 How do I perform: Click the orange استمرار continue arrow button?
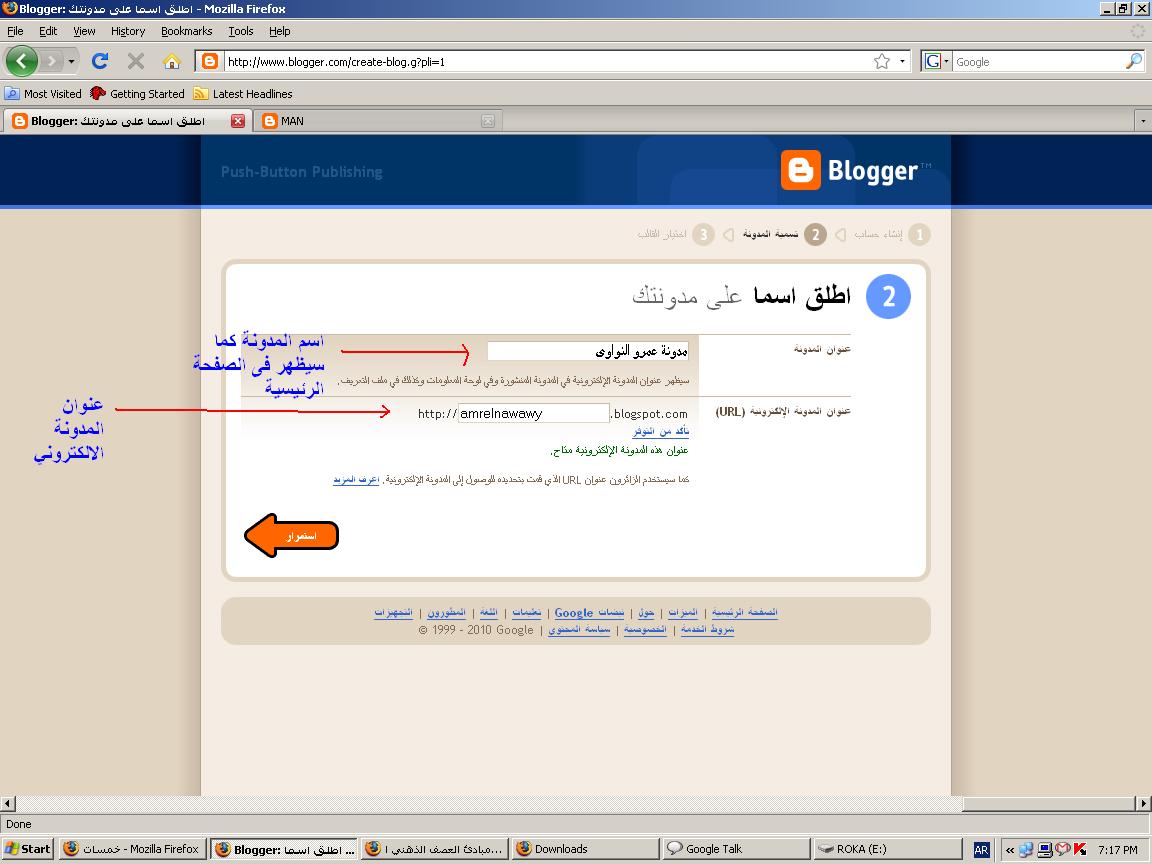pos(292,536)
